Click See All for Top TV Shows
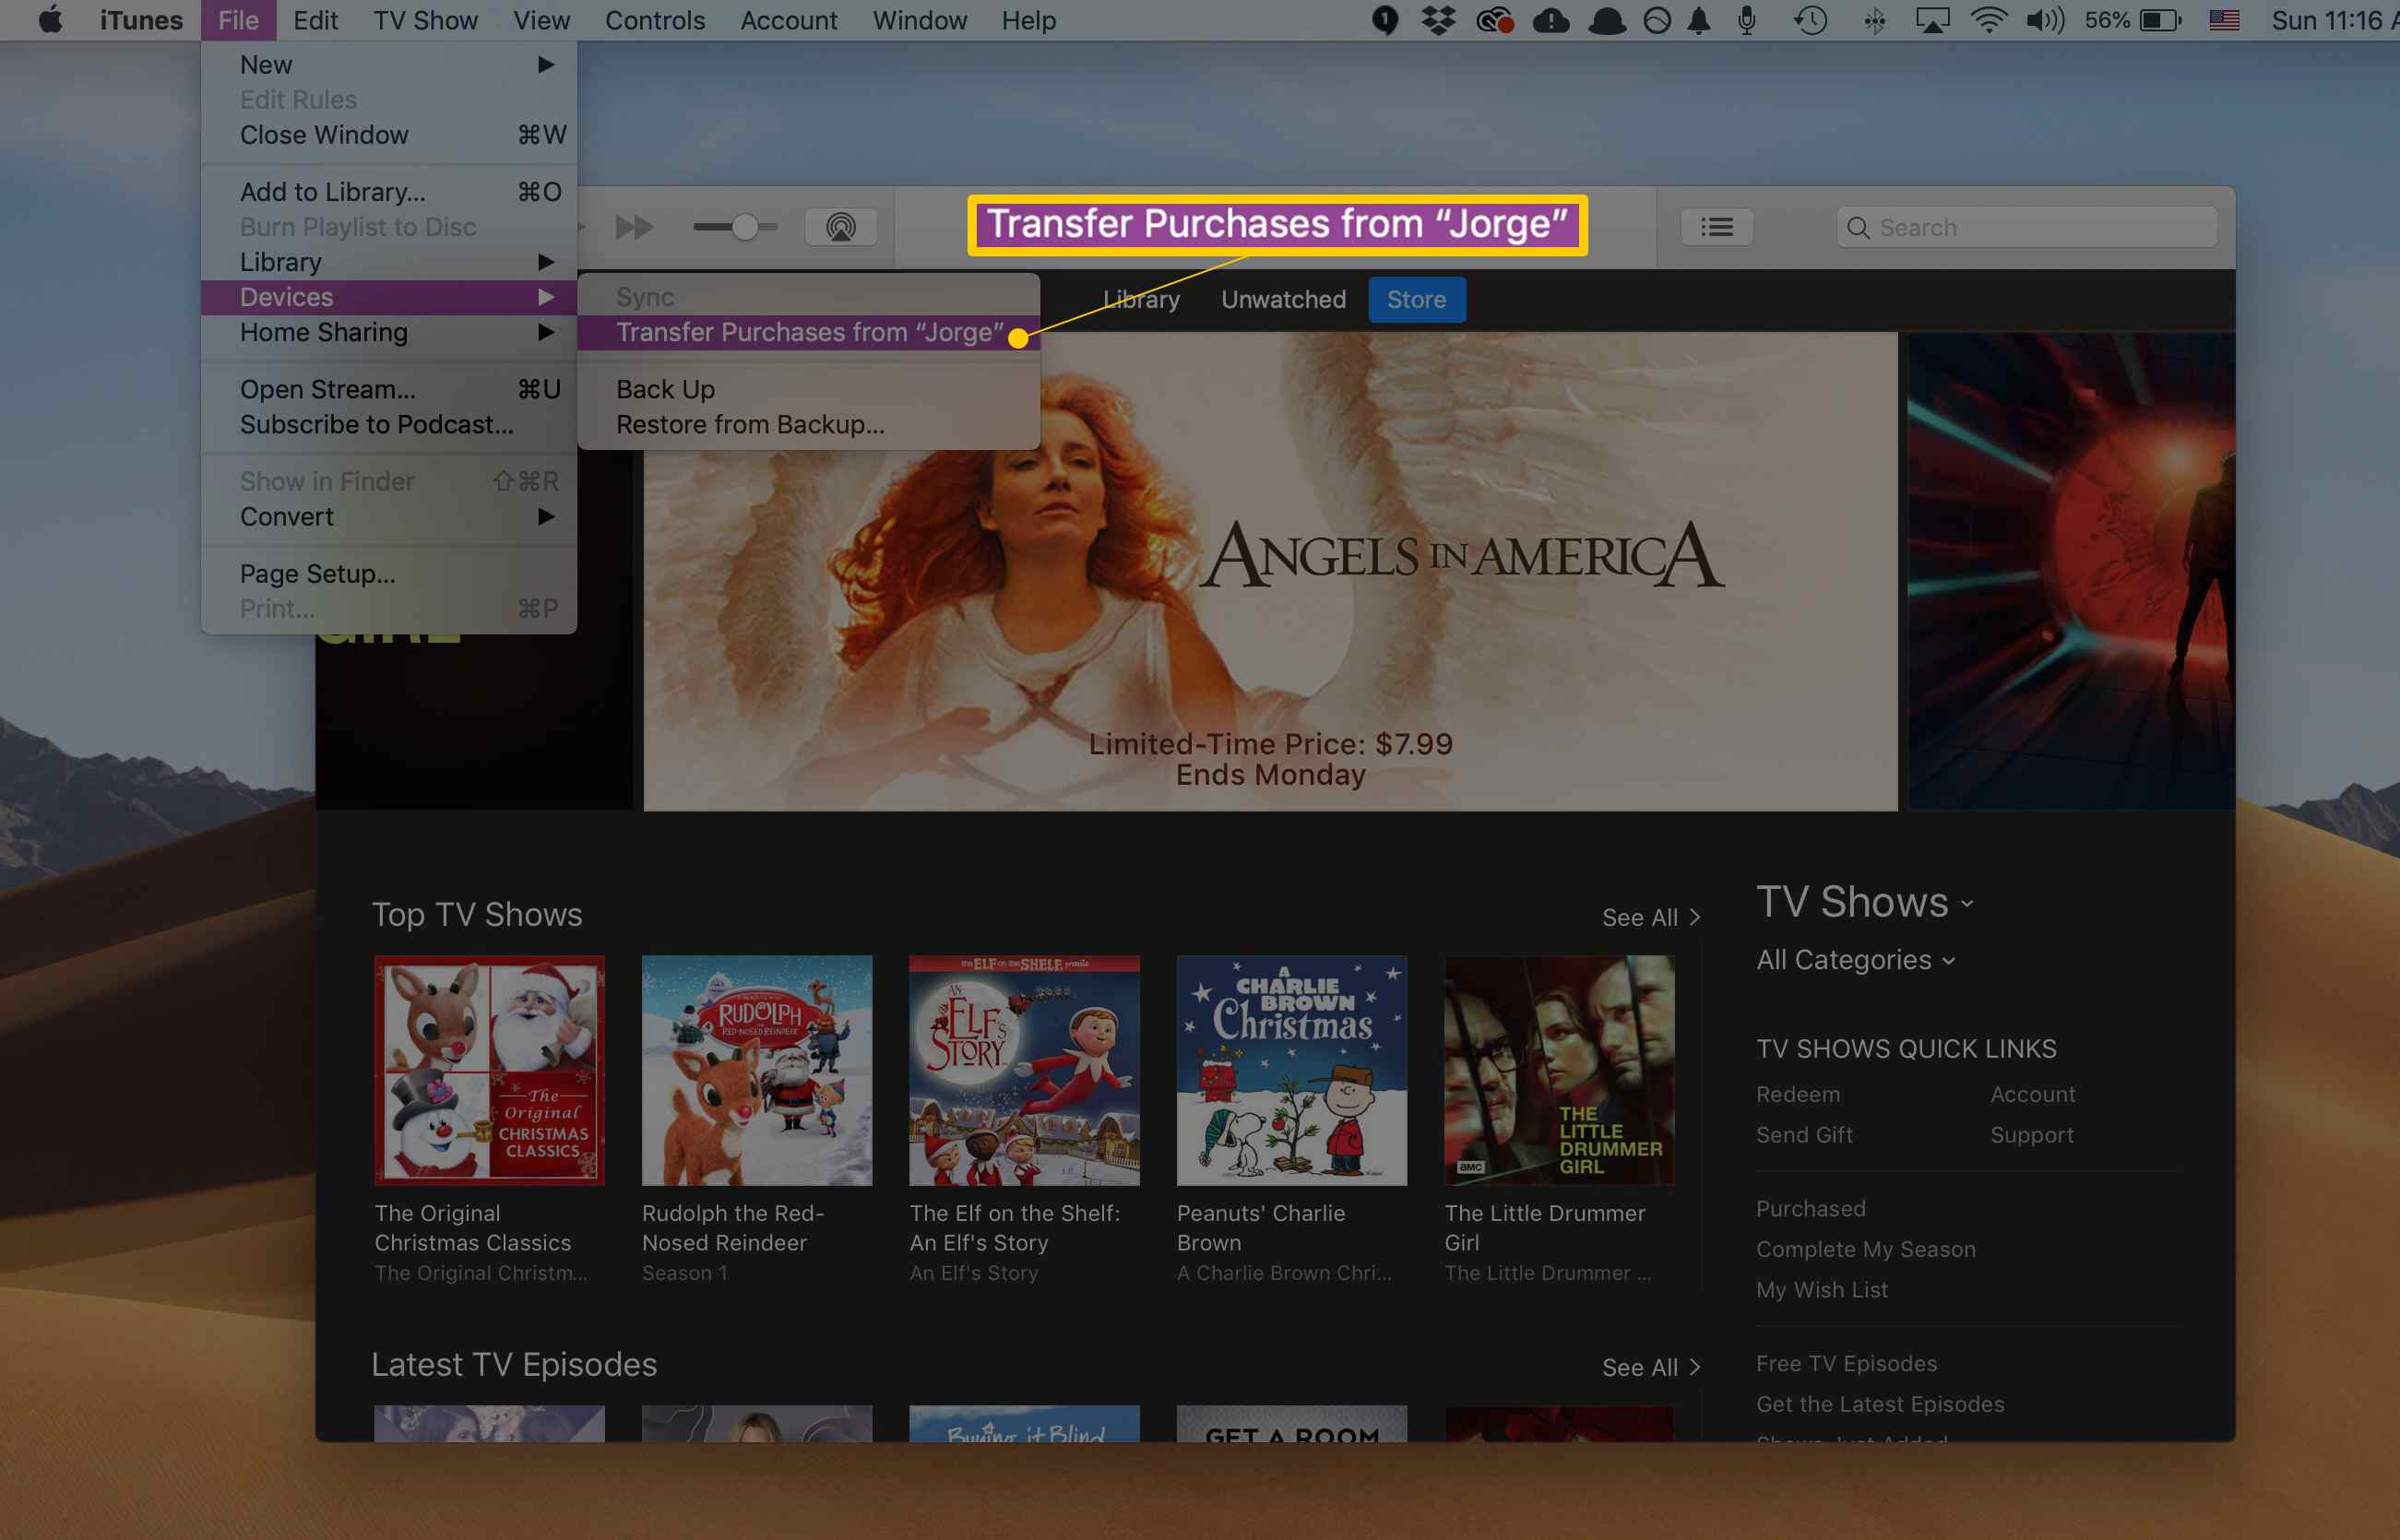 click(1651, 918)
